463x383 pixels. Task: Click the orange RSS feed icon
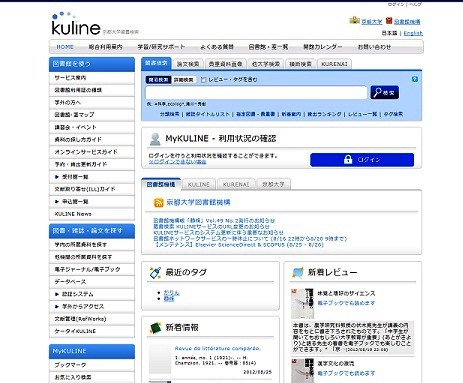158,202
